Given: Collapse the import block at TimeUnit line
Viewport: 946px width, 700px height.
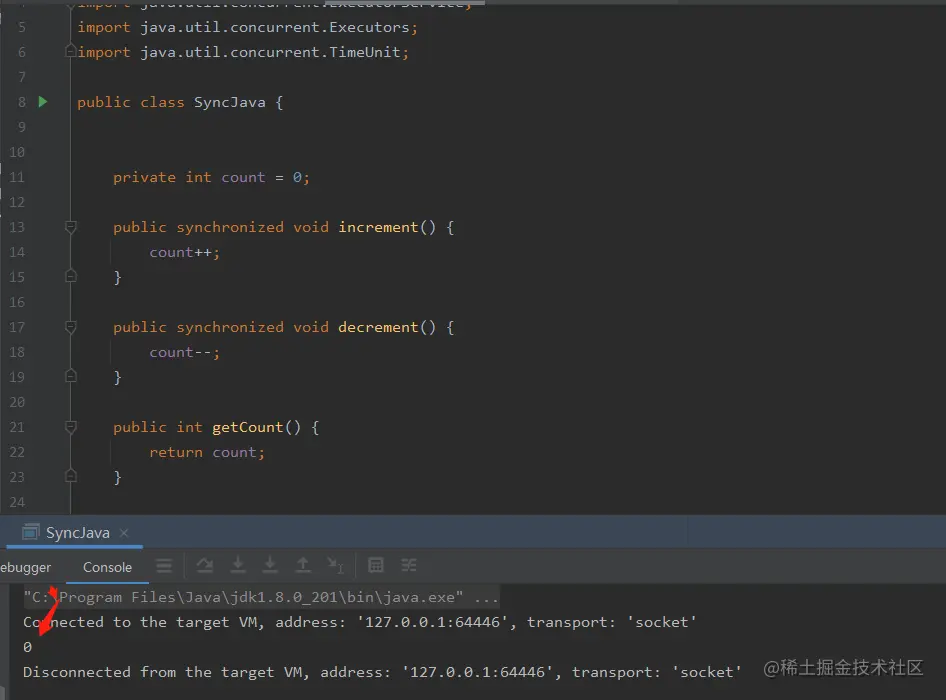Looking at the screenshot, I should pyautogui.click(x=71, y=51).
